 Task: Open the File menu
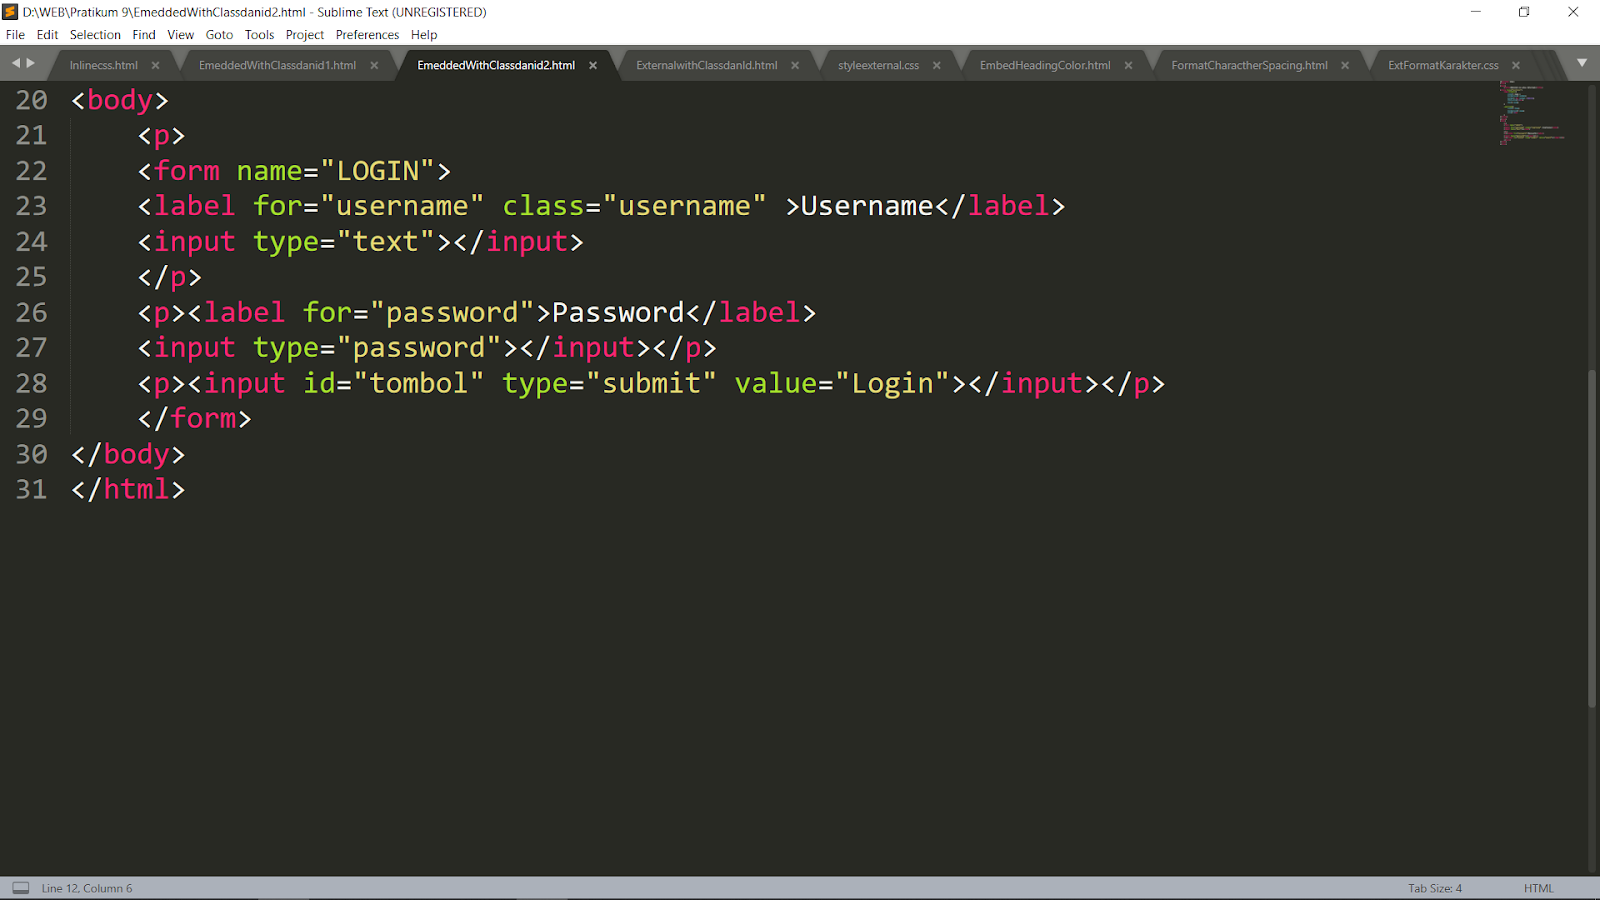[15, 34]
